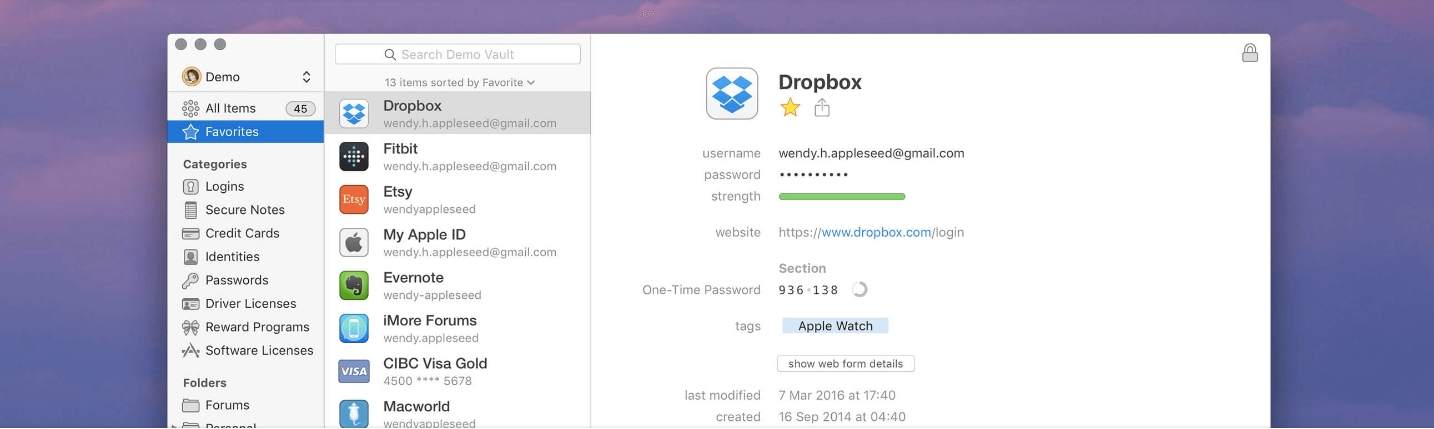Click the 'show web form details' button
The image size is (1434, 429).
click(x=846, y=364)
